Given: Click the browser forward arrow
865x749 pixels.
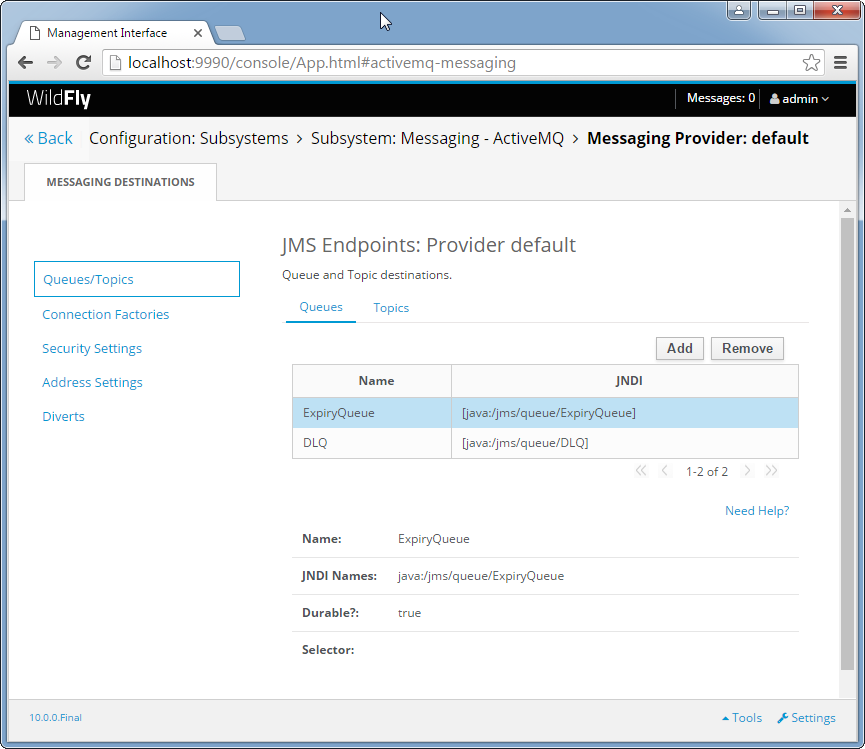Looking at the screenshot, I should pyautogui.click(x=54, y=63).
